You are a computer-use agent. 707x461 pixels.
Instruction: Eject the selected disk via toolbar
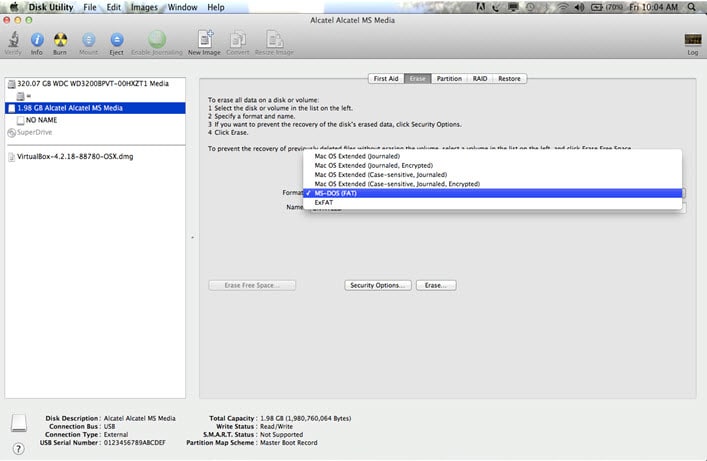116,40
